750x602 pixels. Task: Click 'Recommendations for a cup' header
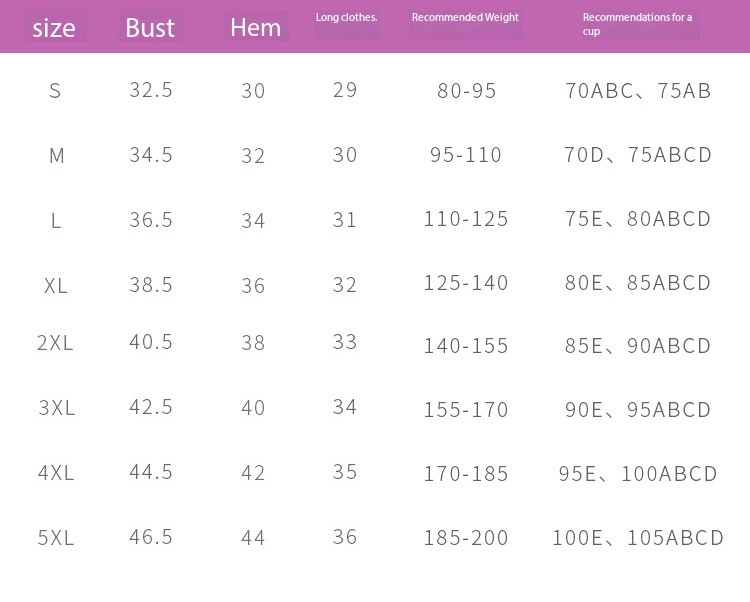640,24
